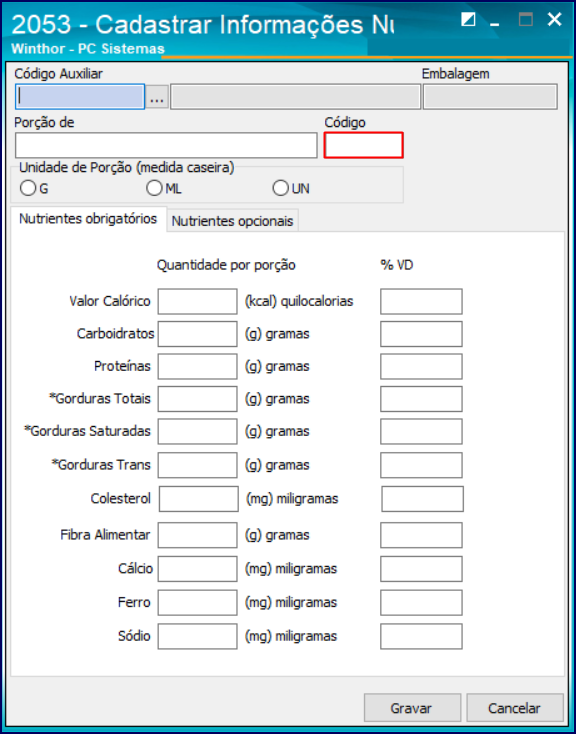The image size is (576, 734).
Task: Click the Cancelar button
Action: click(515, 708)
